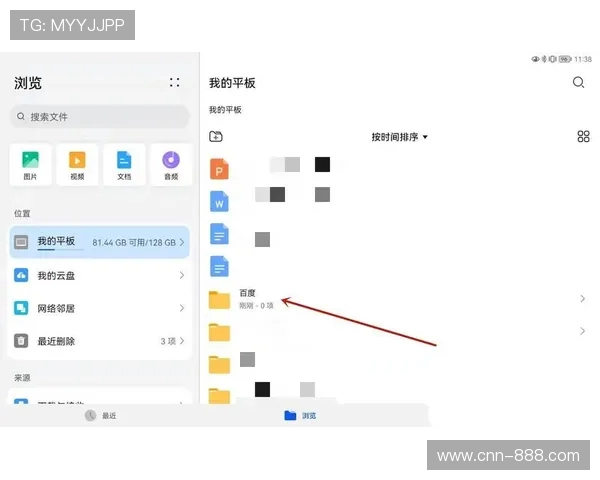This screenshot has width=600, height=480.
Task: Expand the 我的云盘 chevron
Action: point(181,275)
